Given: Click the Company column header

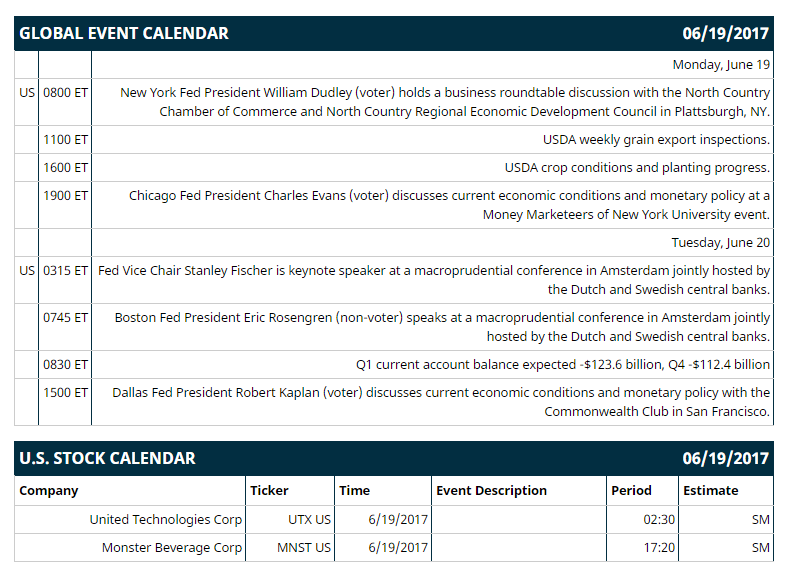Looking at the screenshot, I should (x=49, y=491).
